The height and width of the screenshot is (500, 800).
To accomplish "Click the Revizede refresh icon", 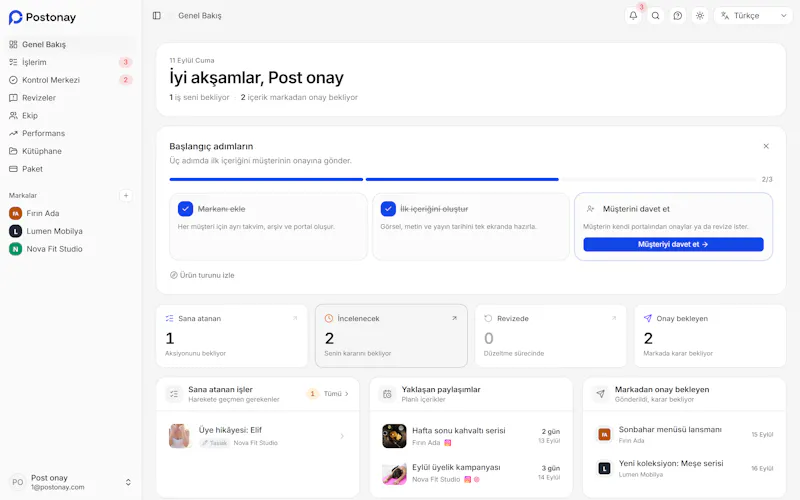I will (488, 318).
